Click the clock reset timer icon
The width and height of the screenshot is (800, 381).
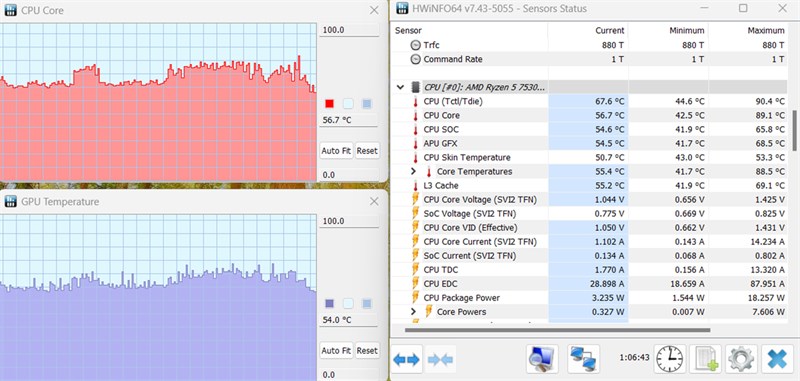(x=670, y=359)
